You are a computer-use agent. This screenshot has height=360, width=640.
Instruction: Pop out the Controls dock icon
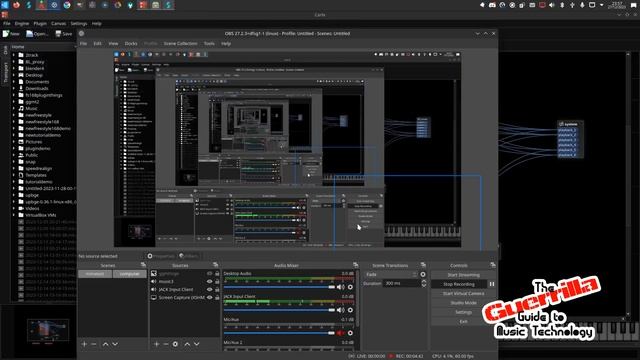click(x=493, y=265)
